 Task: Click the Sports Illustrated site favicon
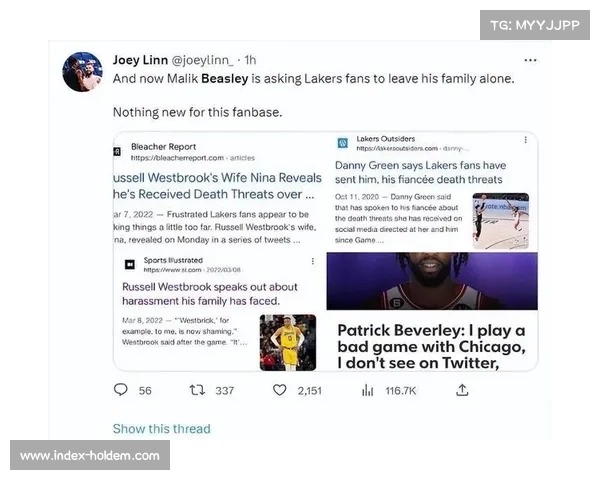[x=130, y=264]
